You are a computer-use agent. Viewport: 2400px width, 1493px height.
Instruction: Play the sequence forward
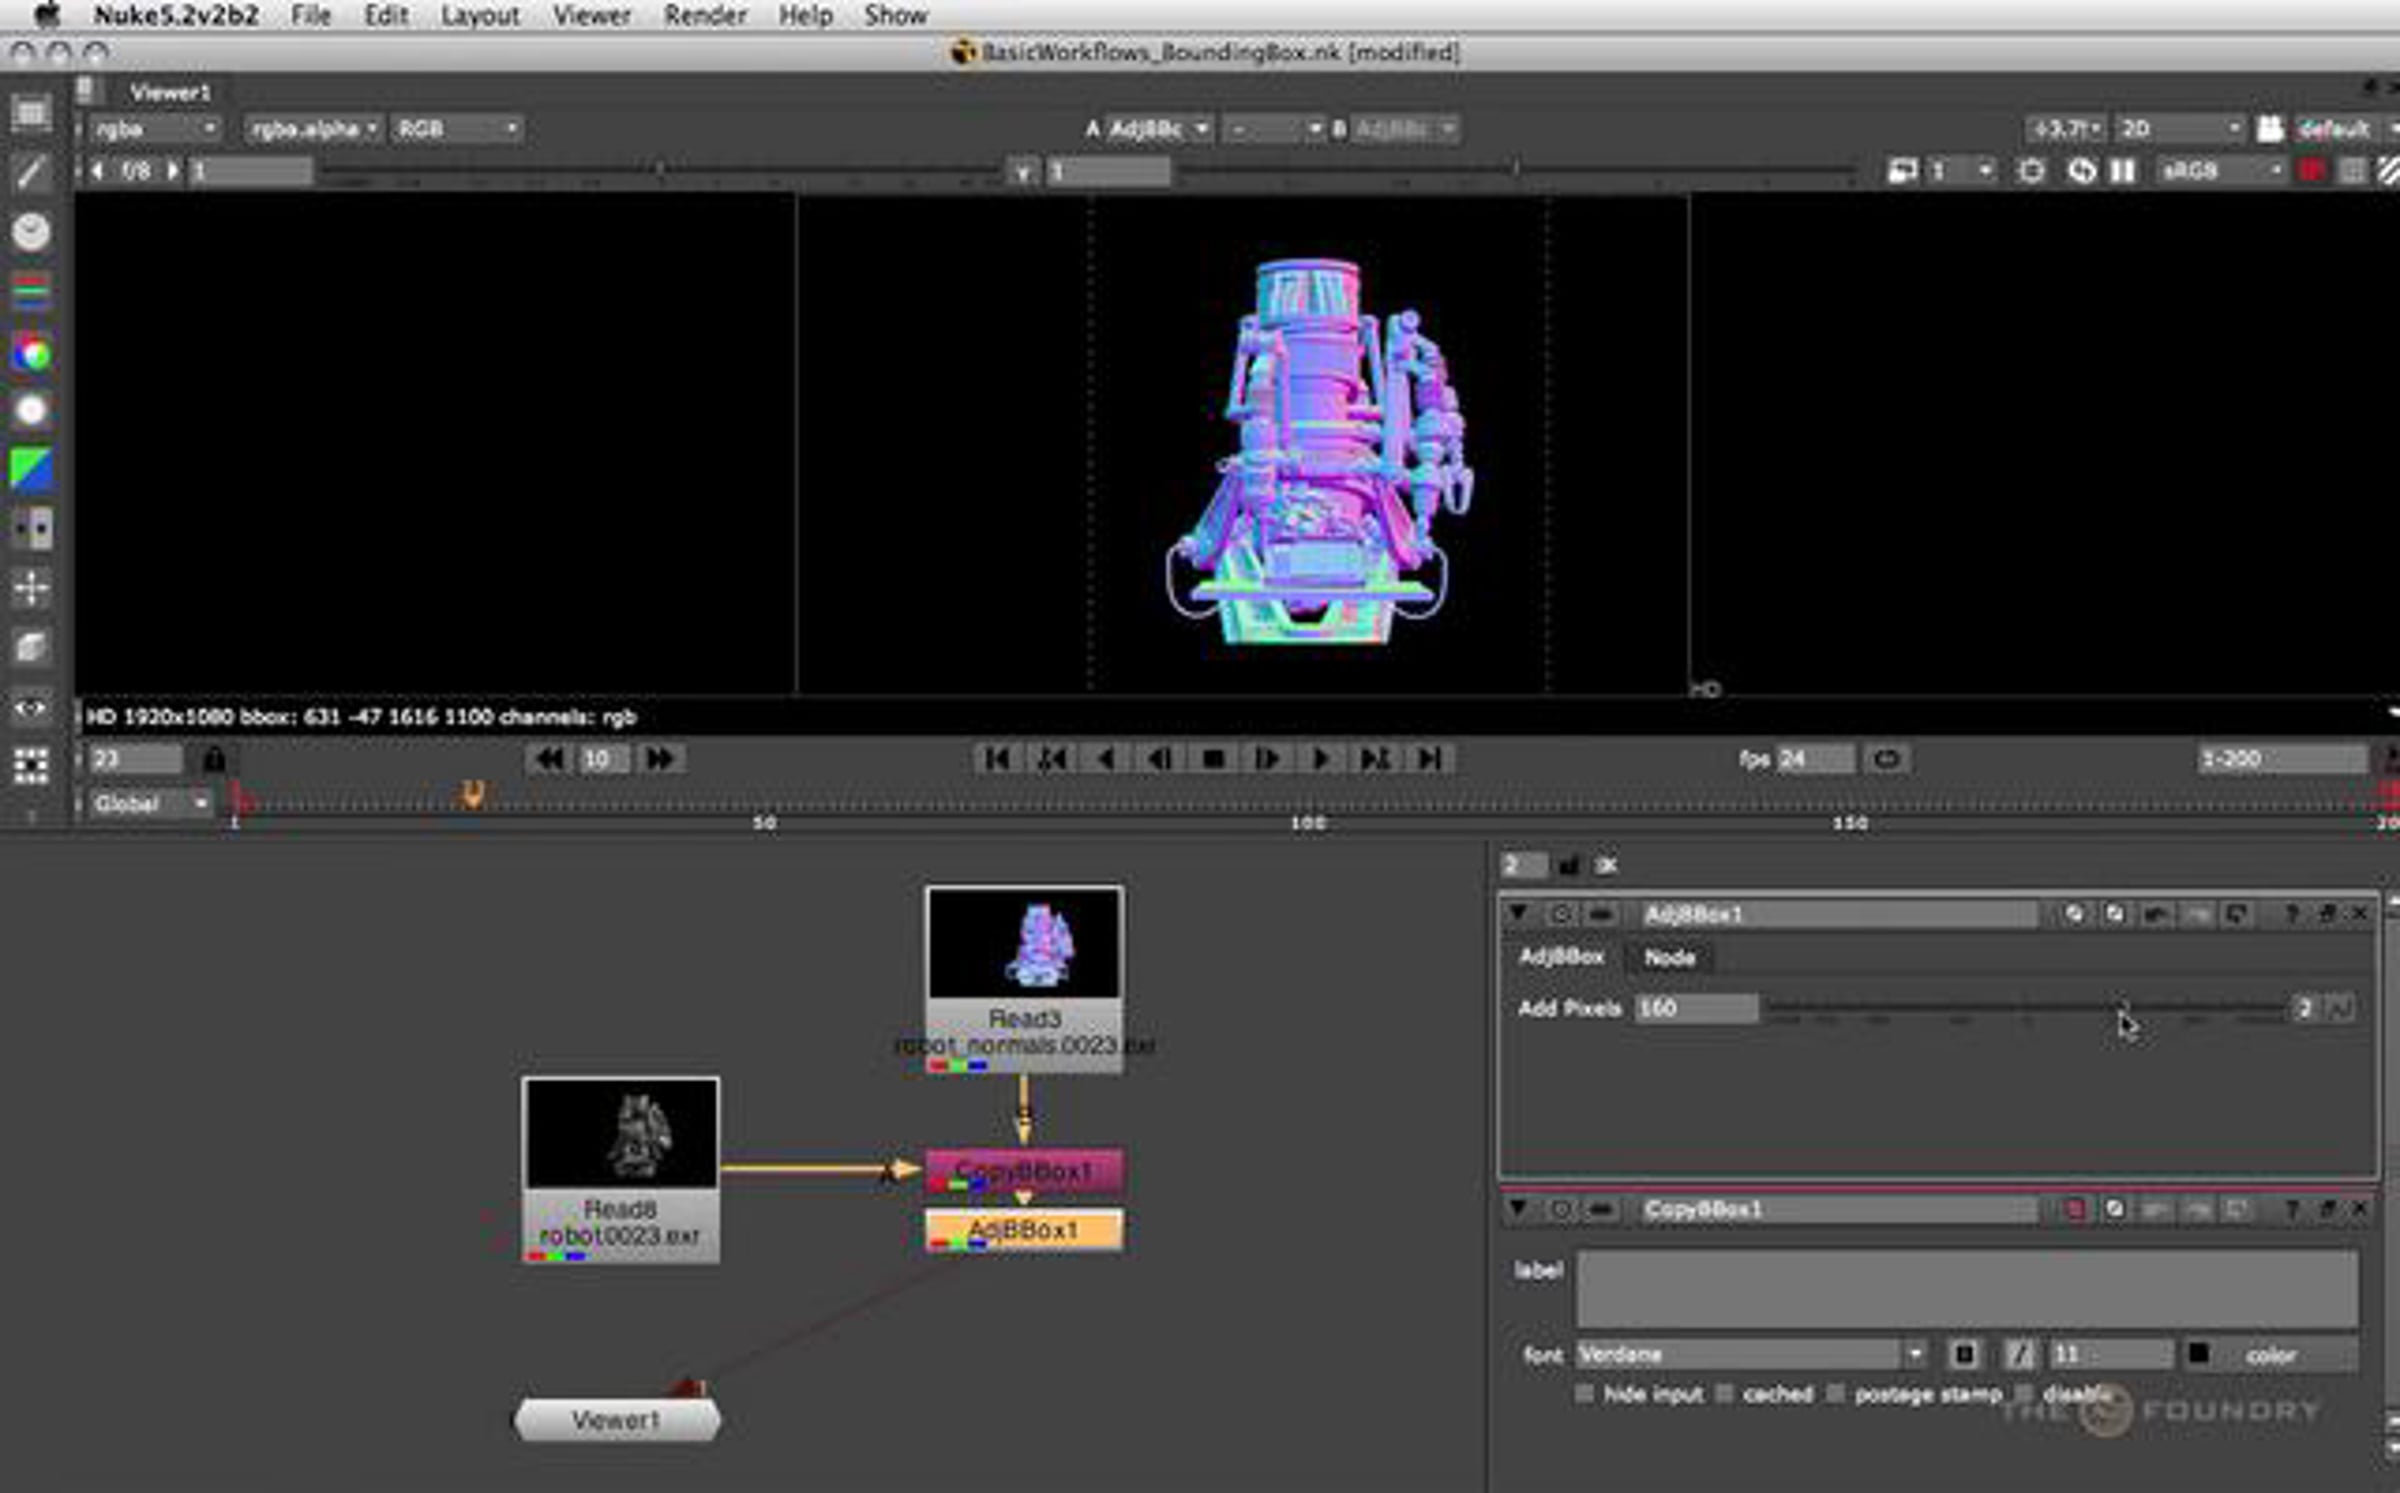click(x=1320, y=759)
